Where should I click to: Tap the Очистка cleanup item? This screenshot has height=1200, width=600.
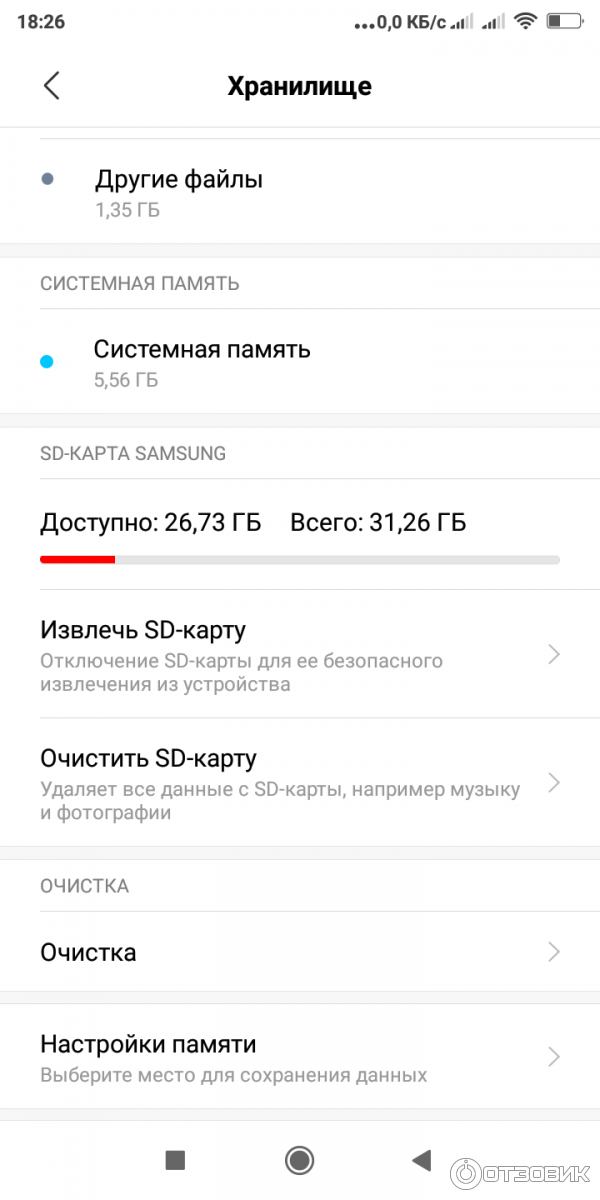coord(88,952)
